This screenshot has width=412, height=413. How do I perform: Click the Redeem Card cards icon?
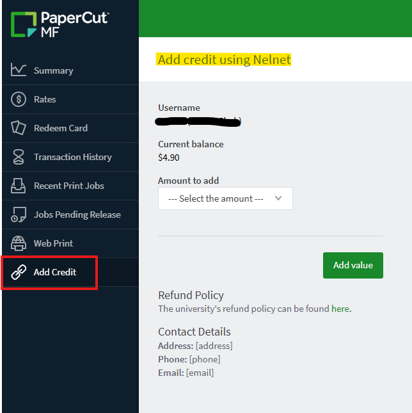(18, 128)
